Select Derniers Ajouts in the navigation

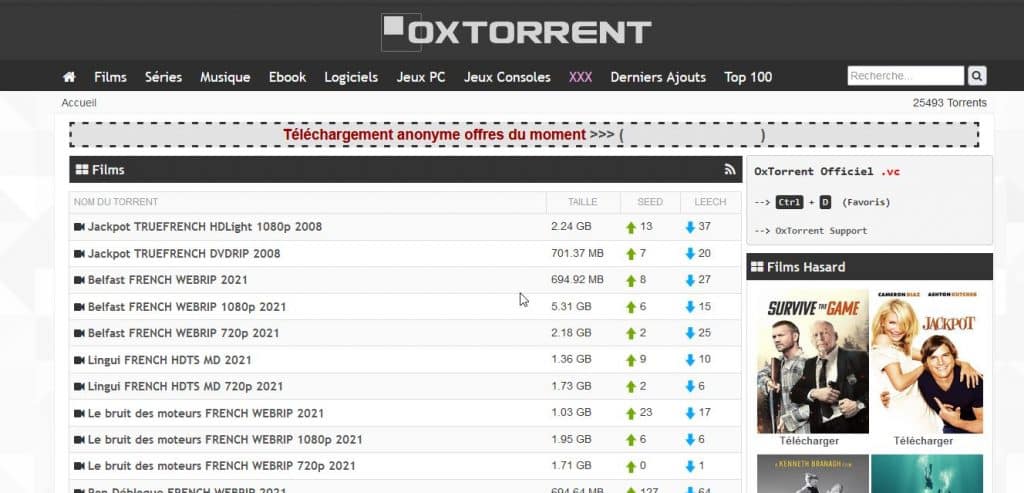point(657,77)
